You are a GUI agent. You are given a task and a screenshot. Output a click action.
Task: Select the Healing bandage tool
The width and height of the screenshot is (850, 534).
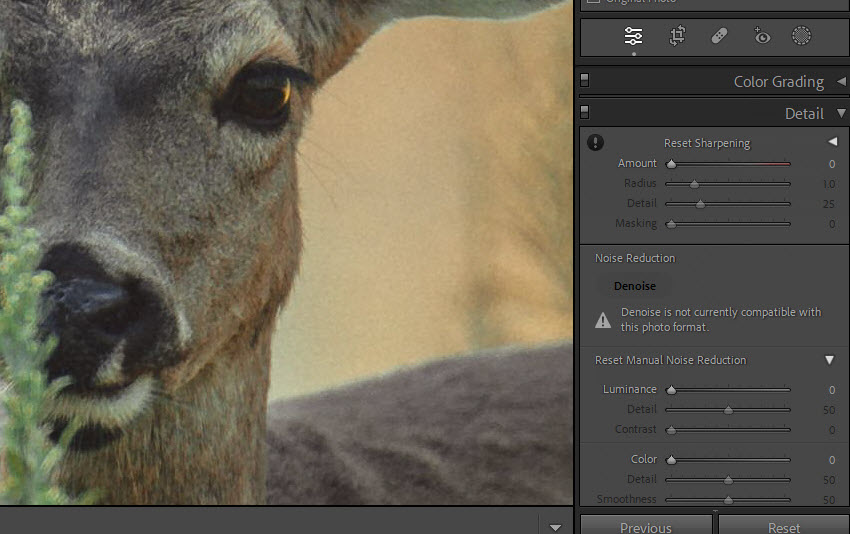point(719,36)
